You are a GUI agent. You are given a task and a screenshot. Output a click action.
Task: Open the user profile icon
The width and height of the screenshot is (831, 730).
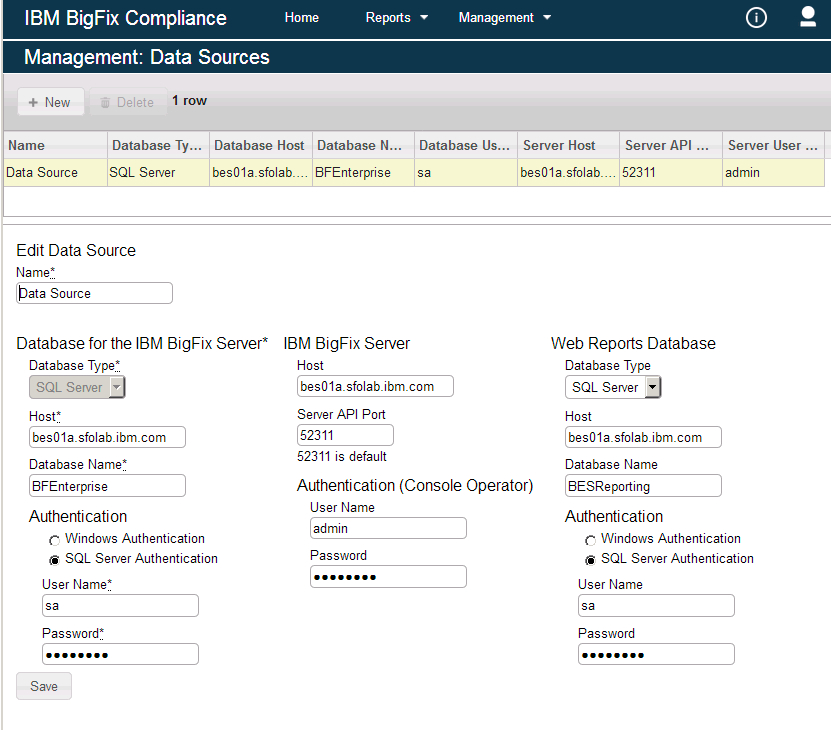[808, 17]
